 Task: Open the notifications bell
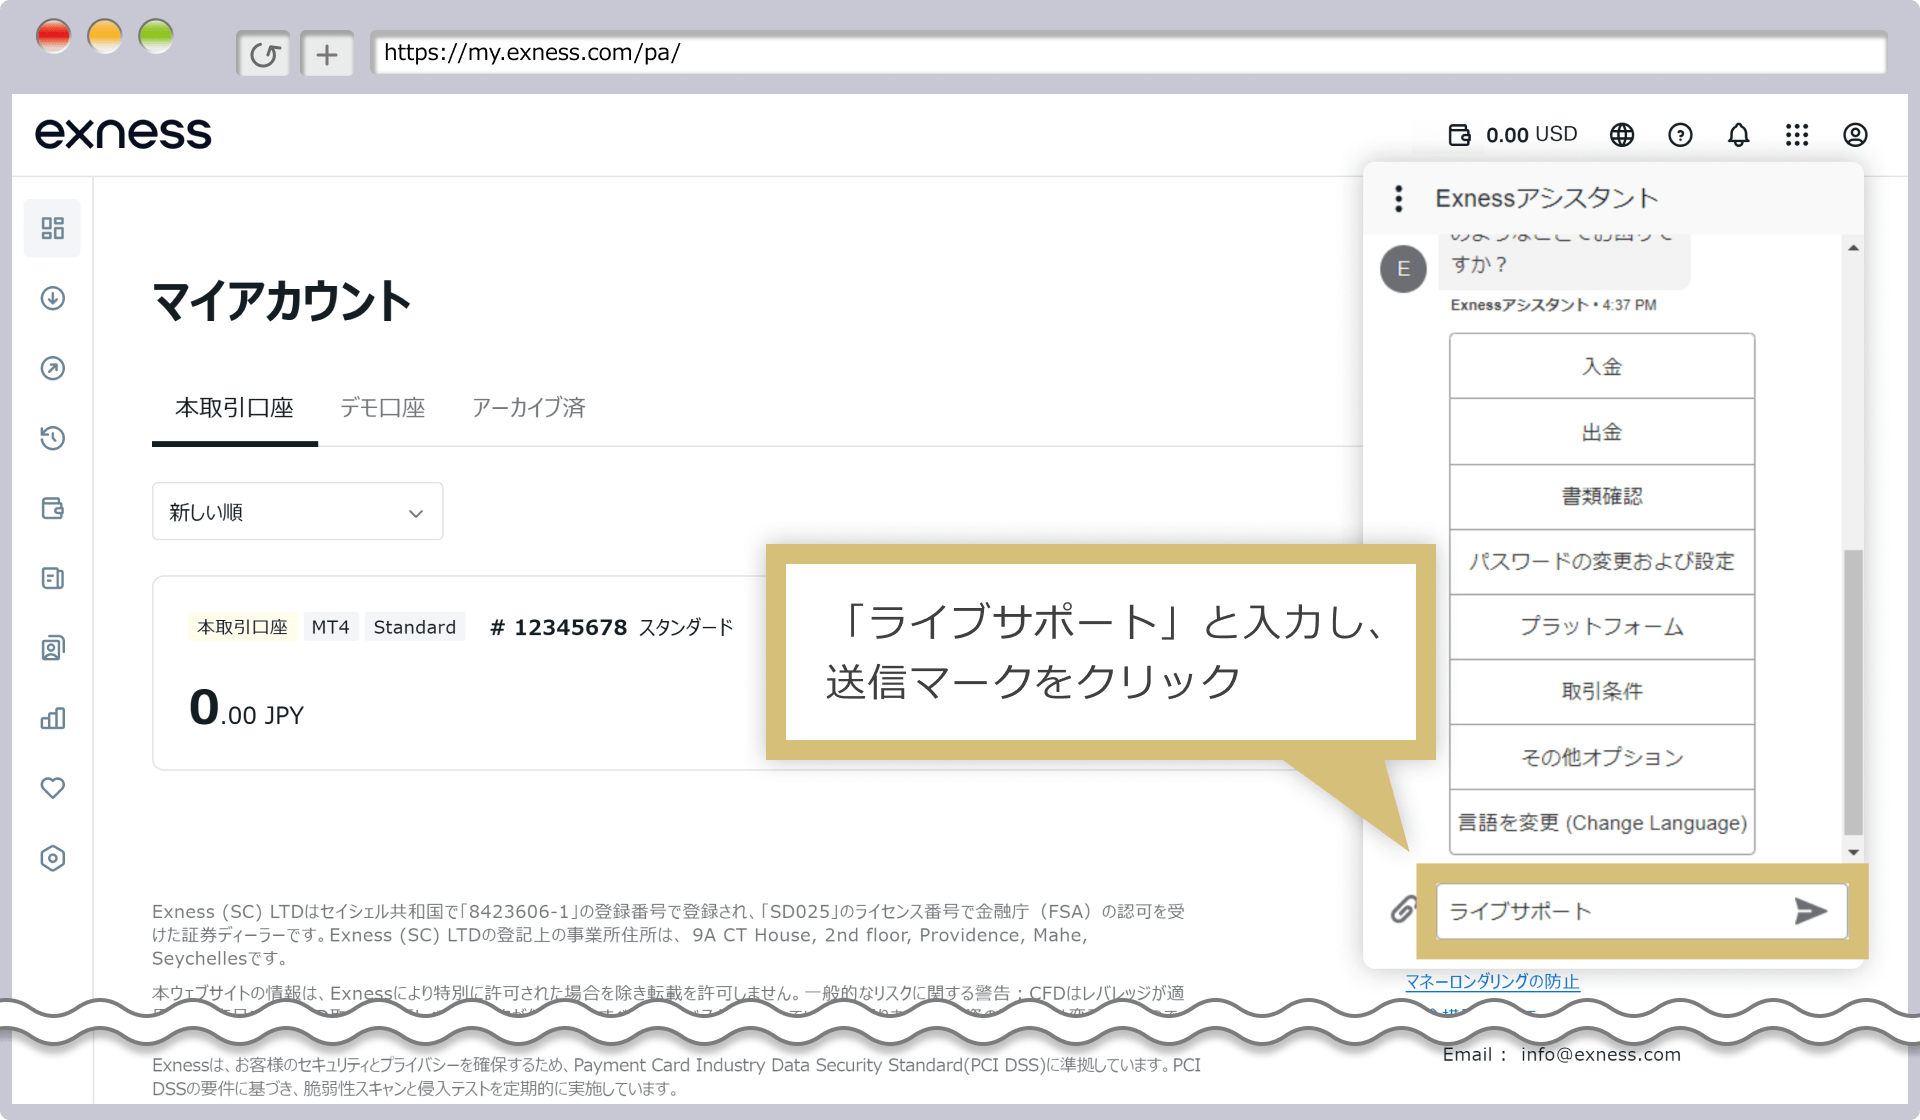tap(1739, 135)
